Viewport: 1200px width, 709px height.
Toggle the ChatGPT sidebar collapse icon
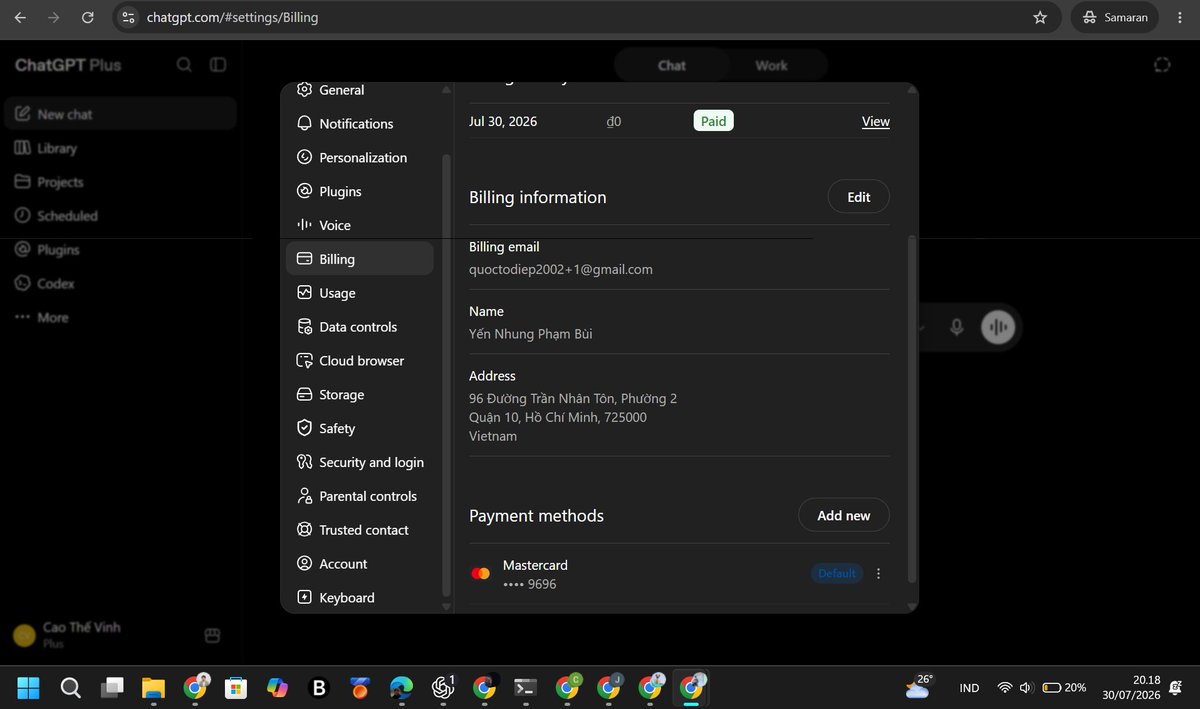click(218, 65)
